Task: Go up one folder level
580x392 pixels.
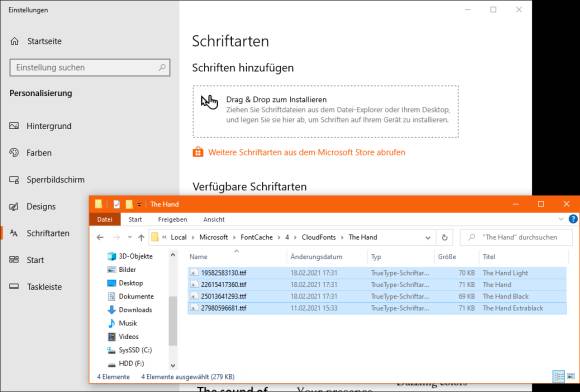Action: coord(141,237)
